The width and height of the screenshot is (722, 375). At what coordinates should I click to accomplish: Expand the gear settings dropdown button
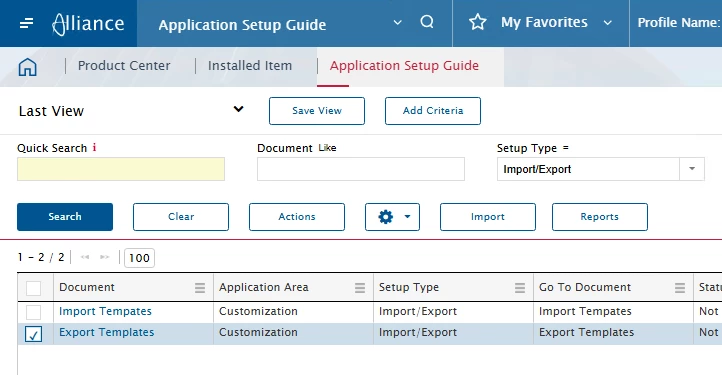(392, 217)
